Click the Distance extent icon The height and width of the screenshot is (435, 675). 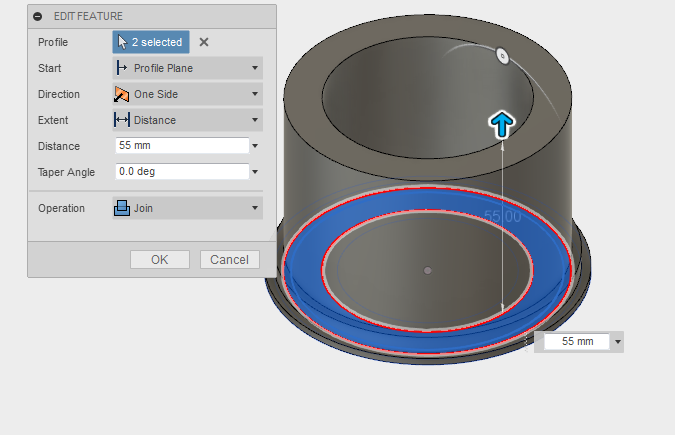tap(121, 120)
